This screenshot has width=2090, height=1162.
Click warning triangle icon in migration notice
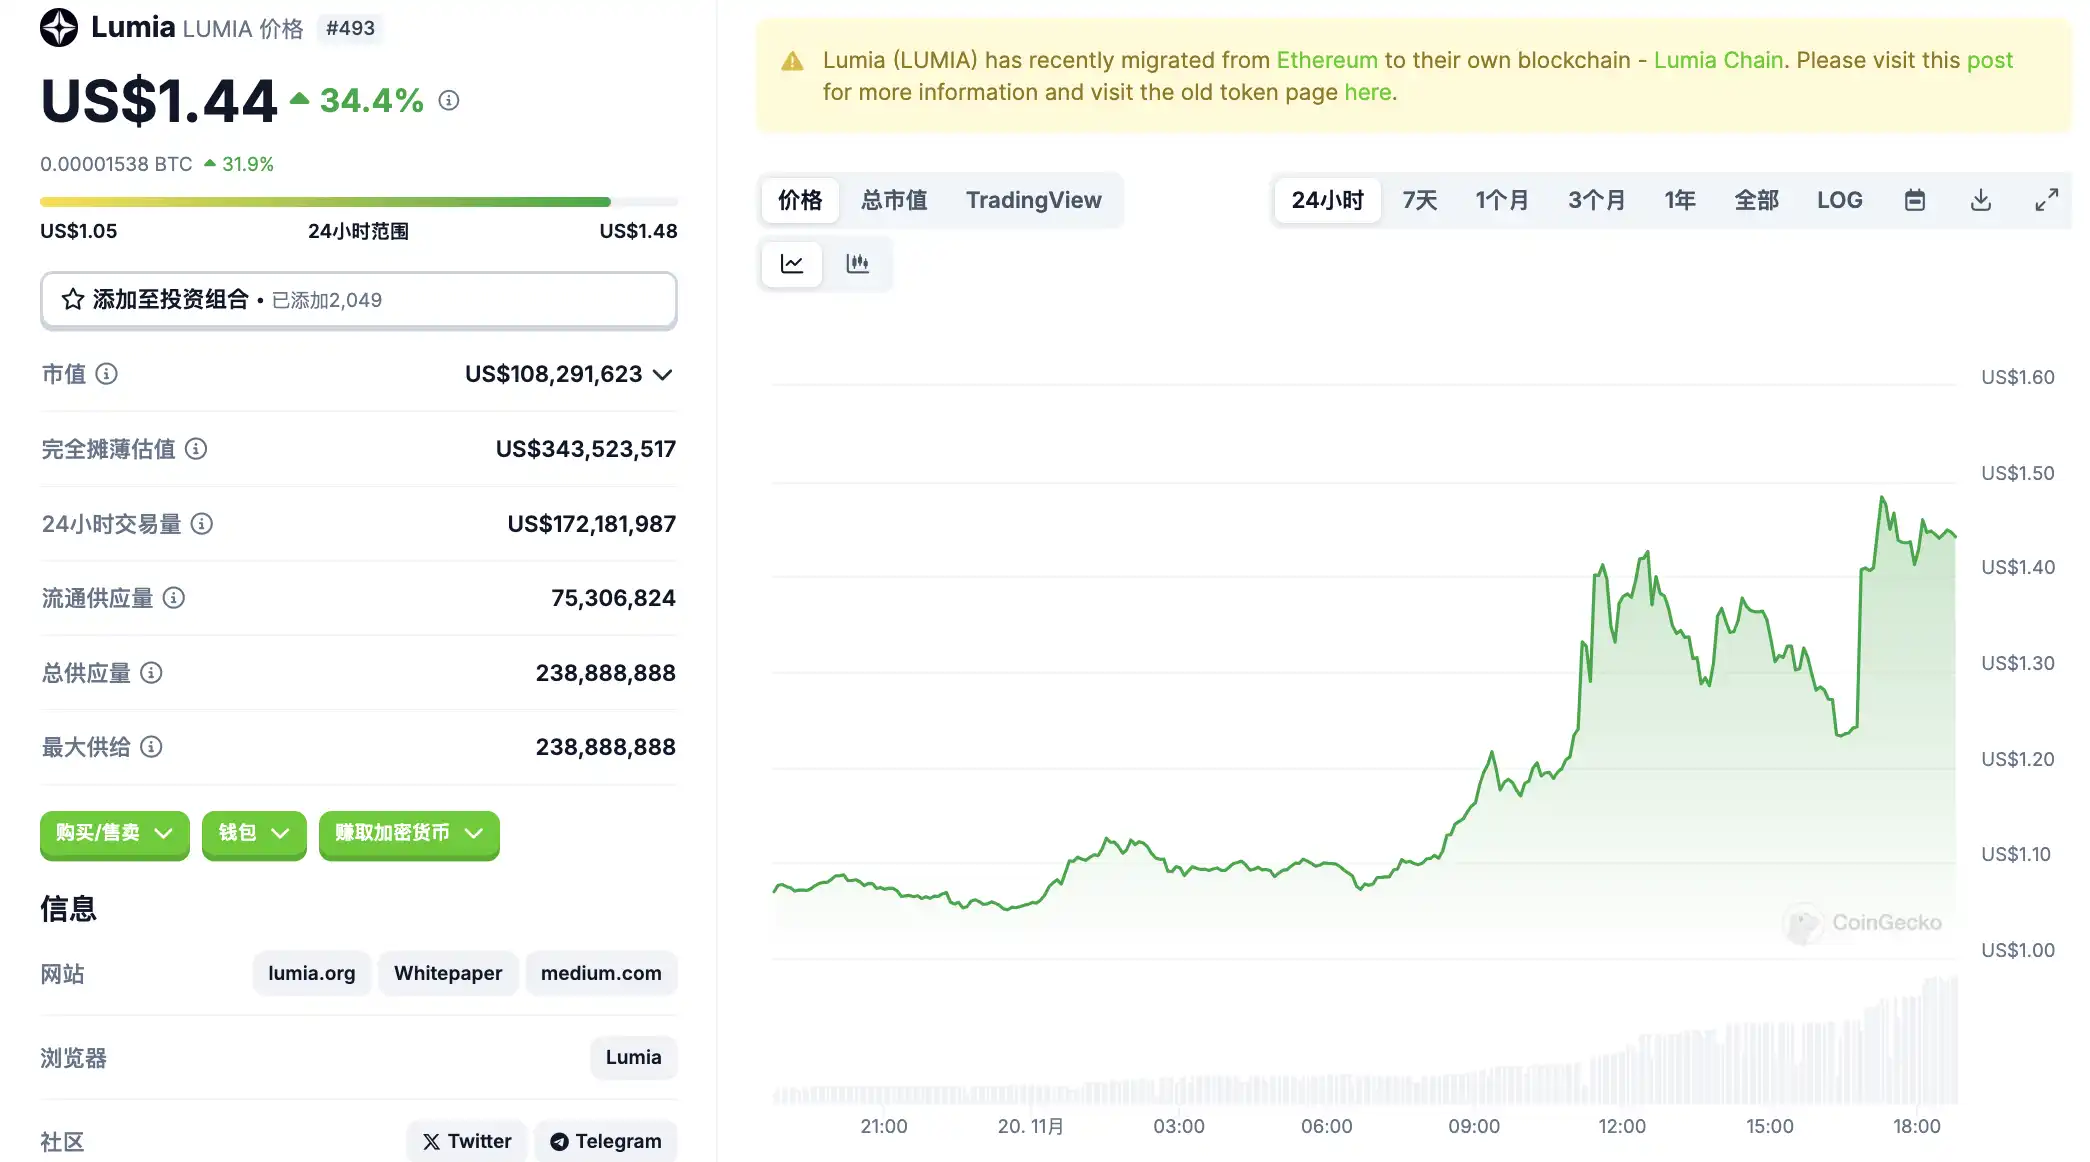click(792, 61)
